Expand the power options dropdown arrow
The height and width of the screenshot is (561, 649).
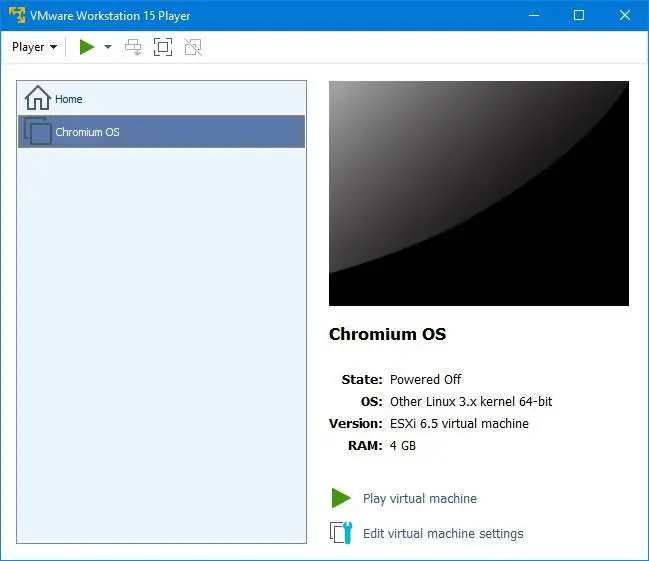(x=108, y=47)
